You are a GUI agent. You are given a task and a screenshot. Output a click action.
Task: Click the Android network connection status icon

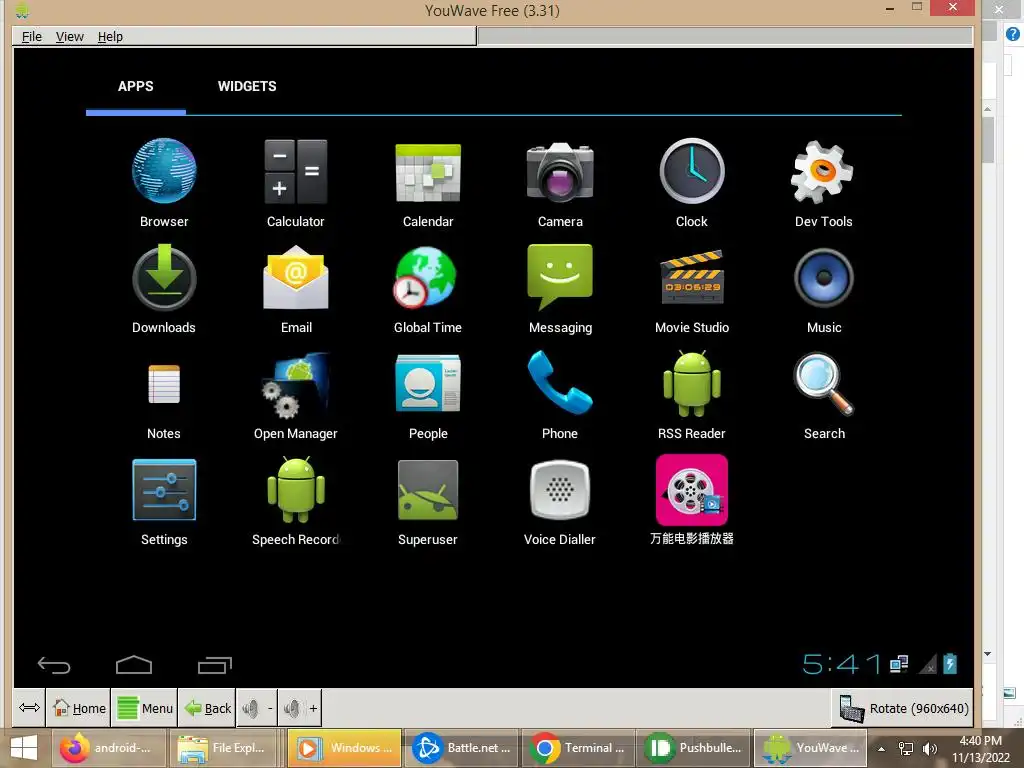[899, 664]
